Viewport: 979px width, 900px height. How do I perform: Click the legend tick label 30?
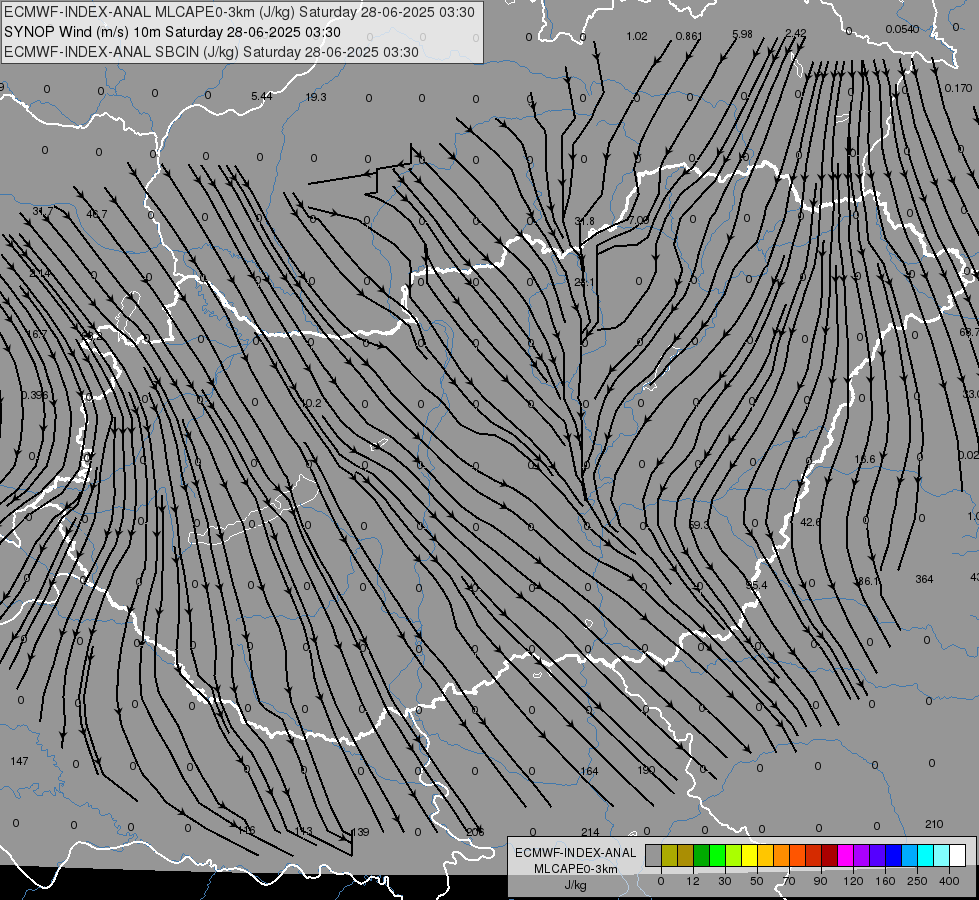tap(724, 881)
